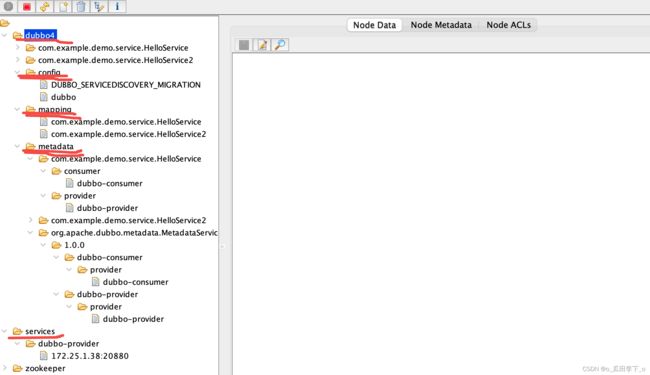The height and width of the screenshot is (375, 650).
Task: Click the pencil edit icon in Node Data toolbar
Action: pyautogui.click(x=262, y=45)
